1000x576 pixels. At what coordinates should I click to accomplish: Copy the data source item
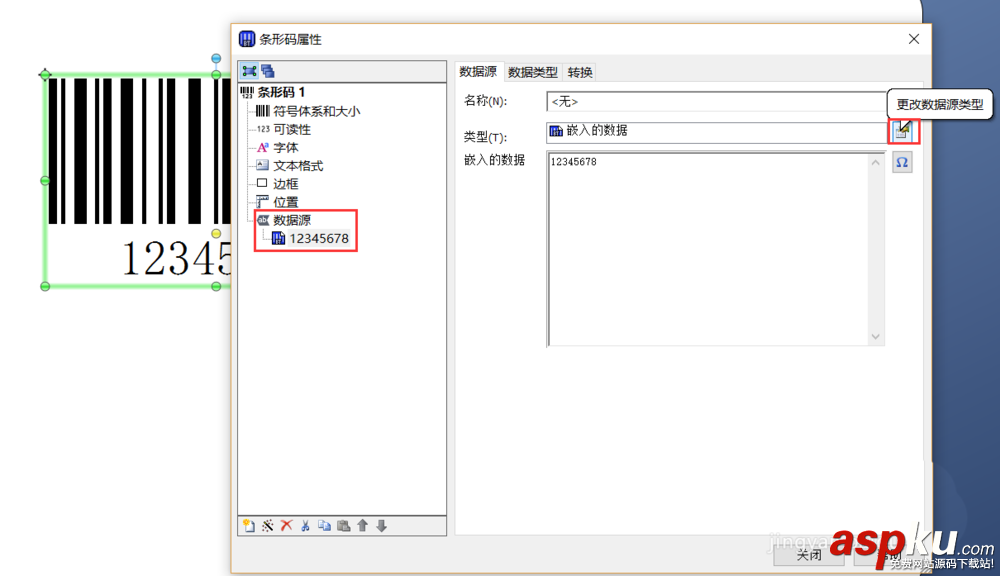(x=325, y=525)
